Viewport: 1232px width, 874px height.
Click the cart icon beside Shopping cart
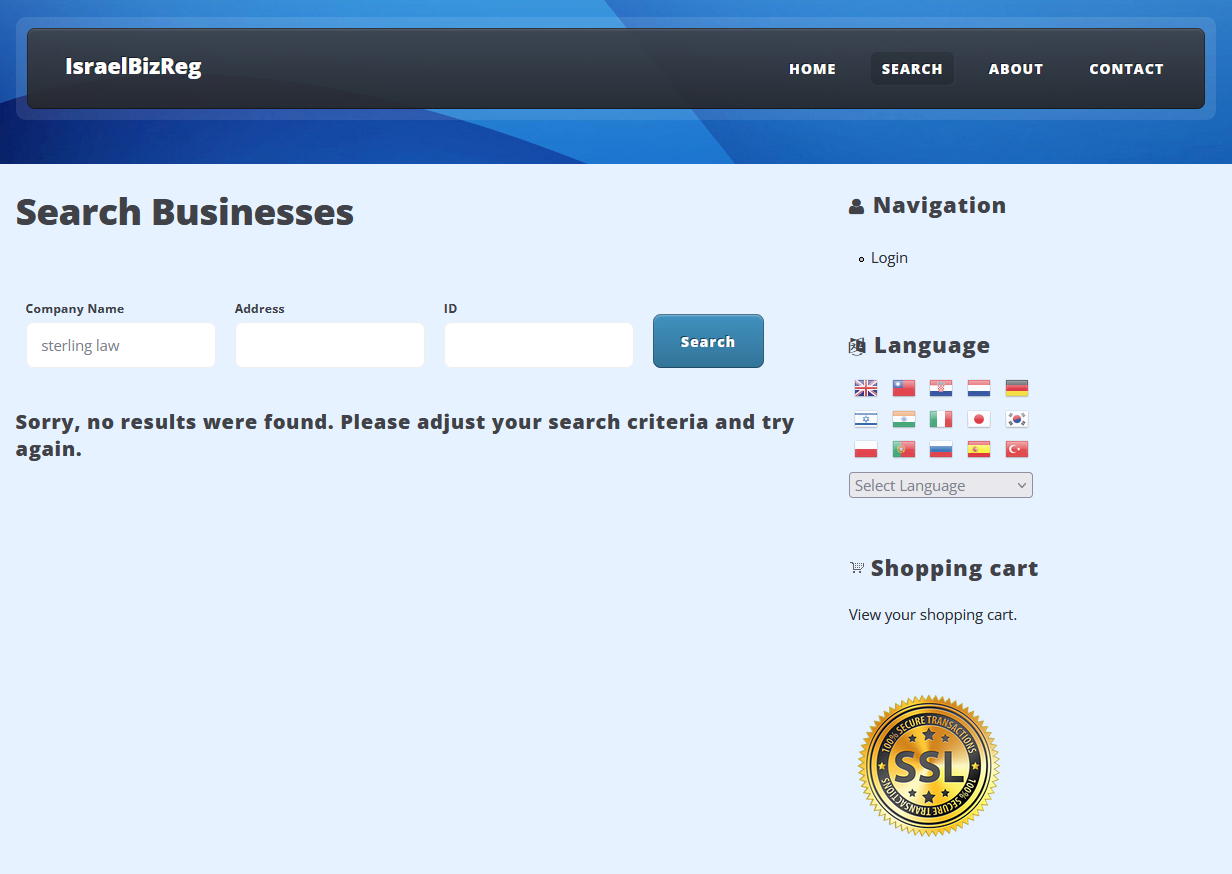pos(856,568)
